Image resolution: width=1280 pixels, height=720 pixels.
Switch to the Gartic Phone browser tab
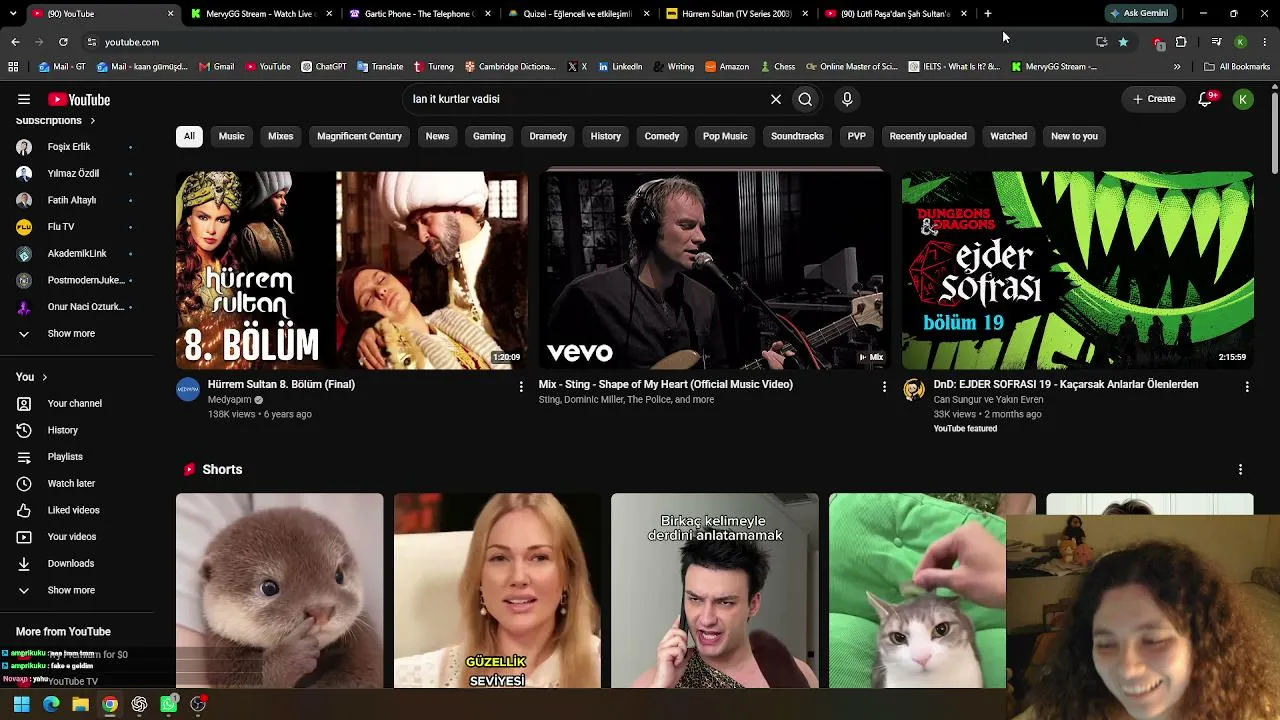418,14
